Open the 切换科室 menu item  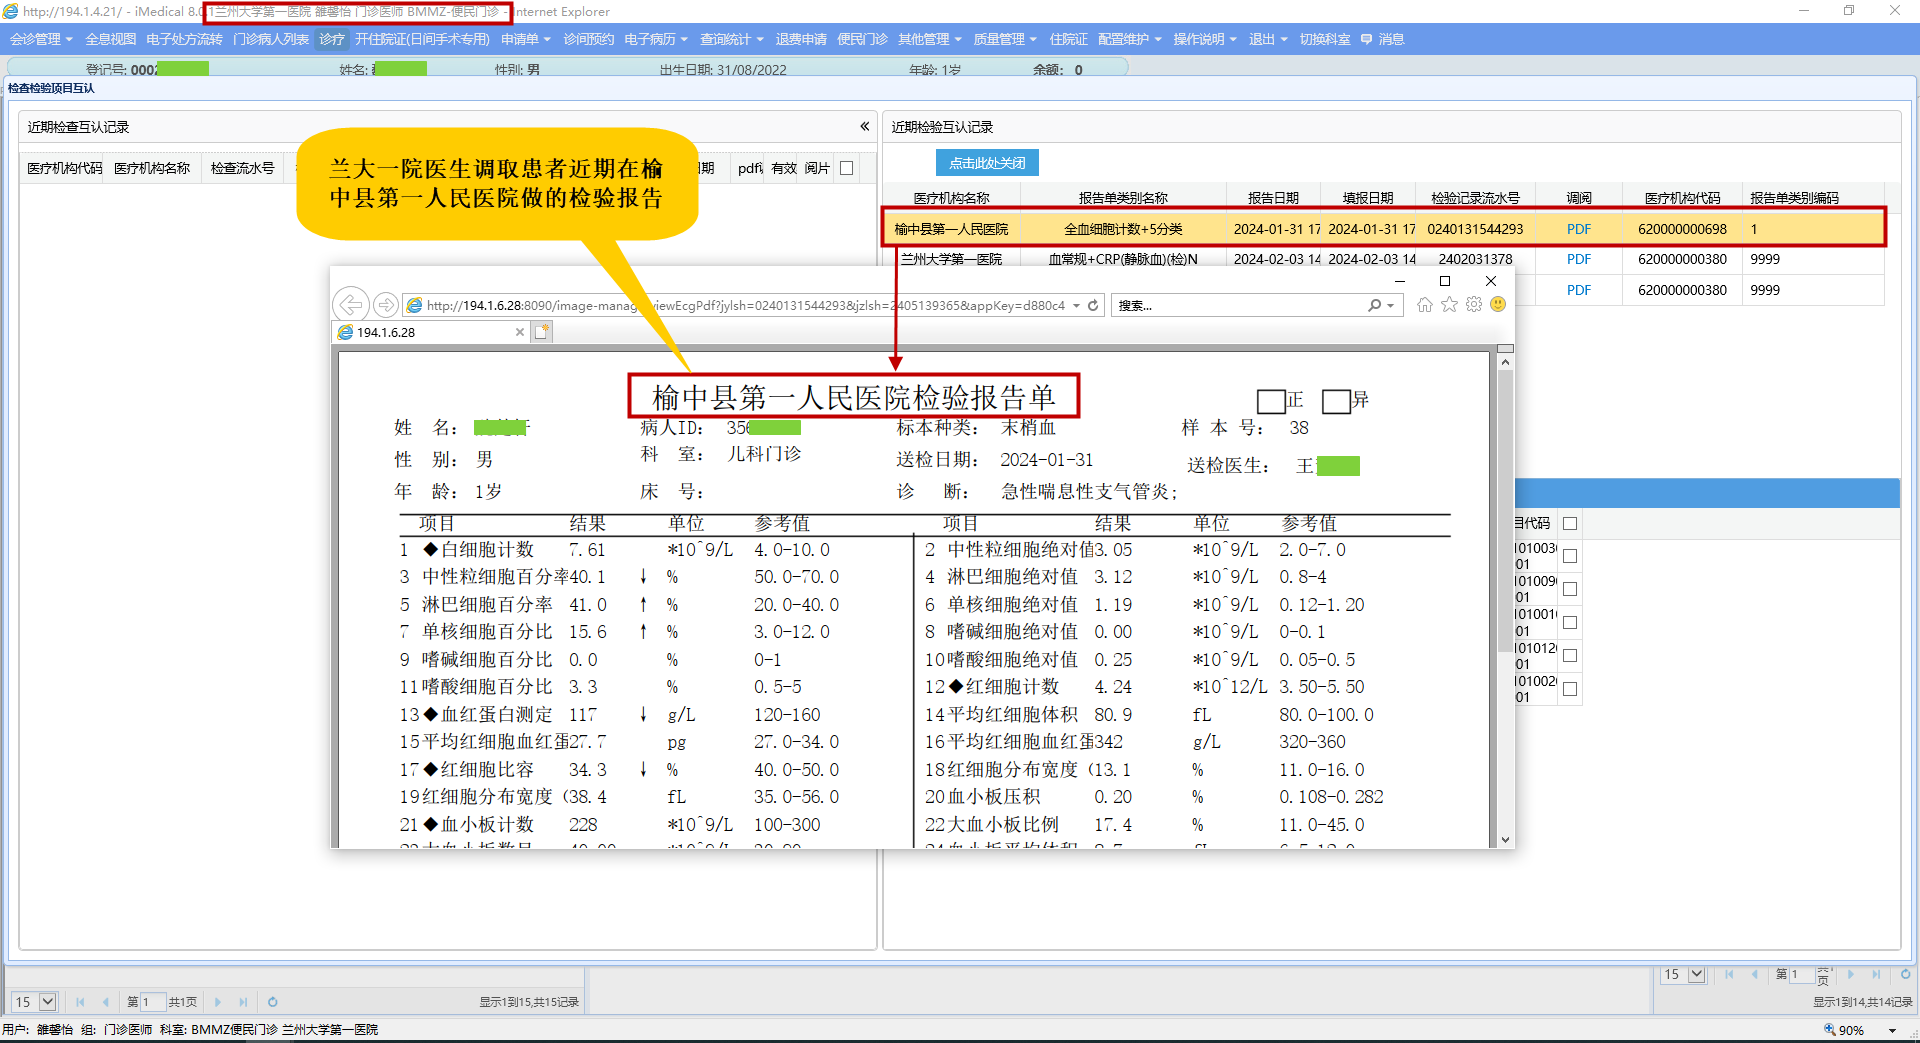(1325, 39)
